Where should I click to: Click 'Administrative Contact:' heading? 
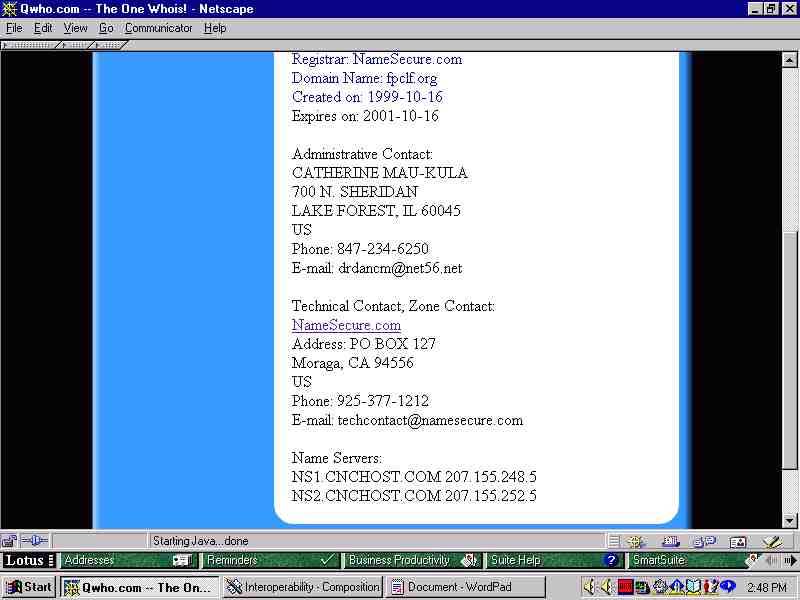click(x=362, y=154)
